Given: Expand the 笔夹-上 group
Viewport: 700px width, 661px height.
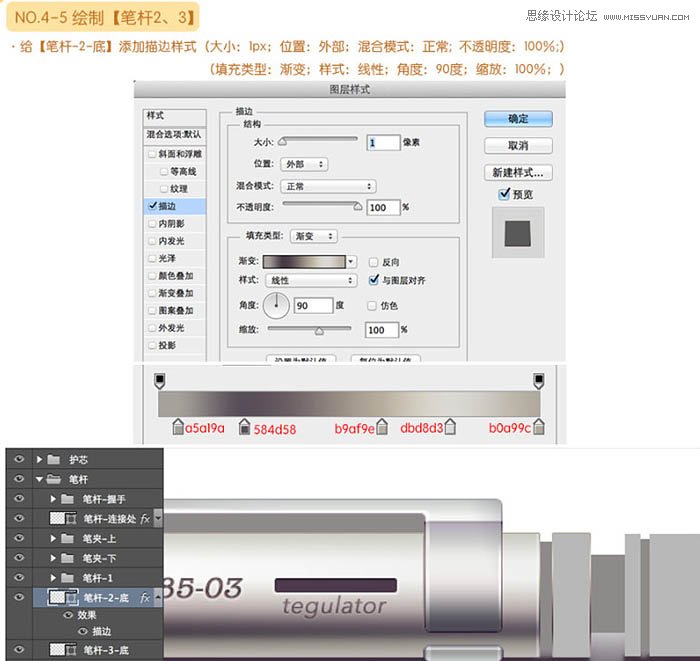Looking at the screenshot, I should pyautogui.click(x=53, y=538).
